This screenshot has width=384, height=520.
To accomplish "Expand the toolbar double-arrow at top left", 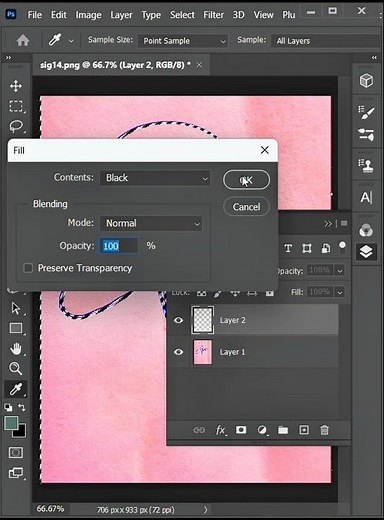I will [x=8, y=58].
